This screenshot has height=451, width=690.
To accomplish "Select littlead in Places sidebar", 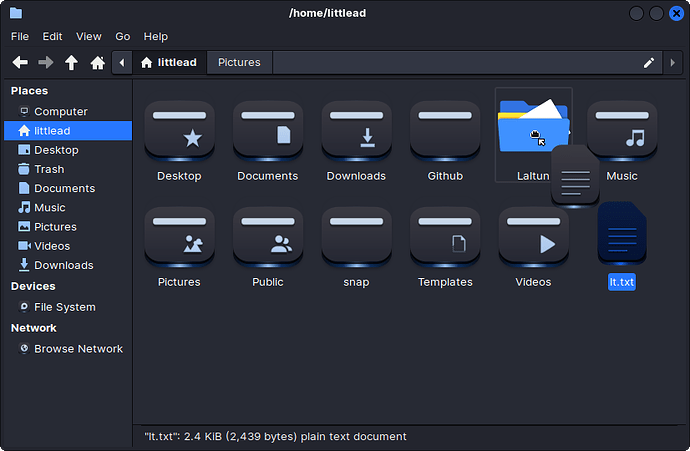I will coord(68,131).
